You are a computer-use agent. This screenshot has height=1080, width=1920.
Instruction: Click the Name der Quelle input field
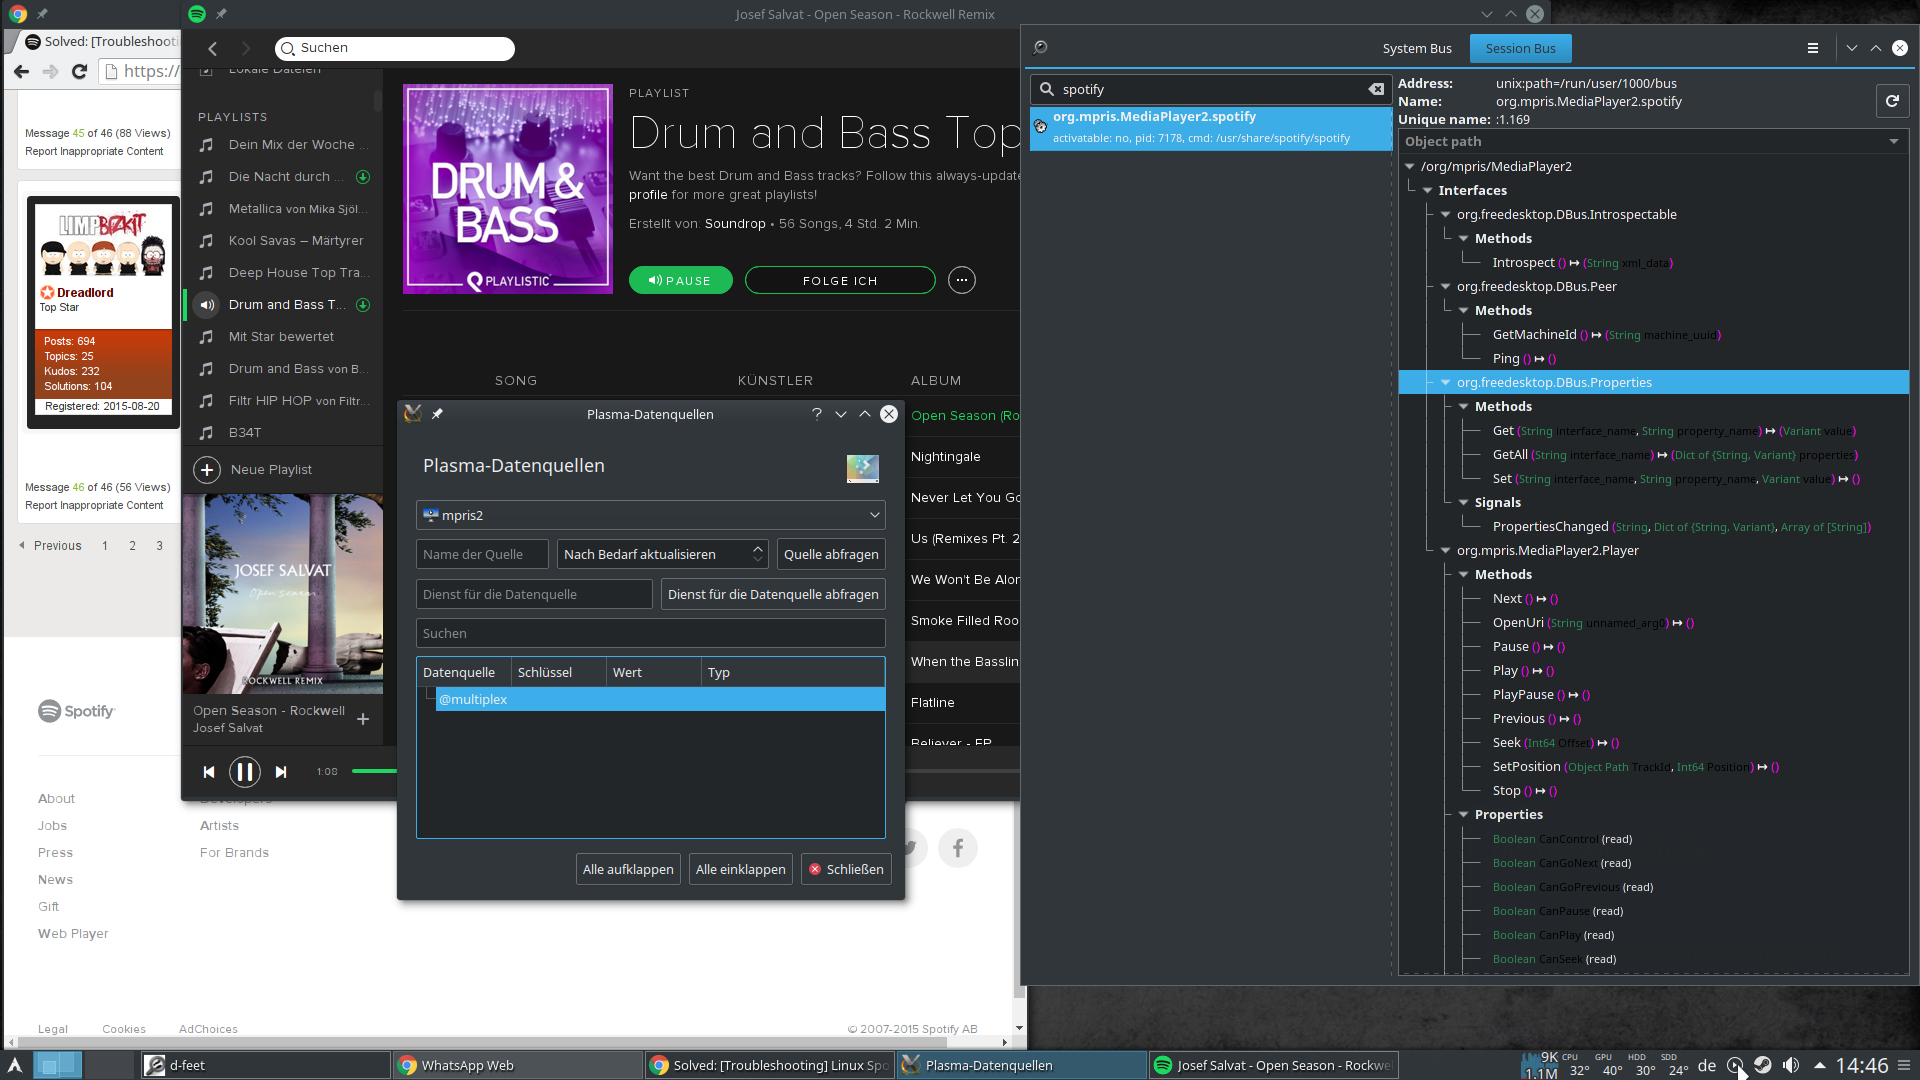click(482, 554)
